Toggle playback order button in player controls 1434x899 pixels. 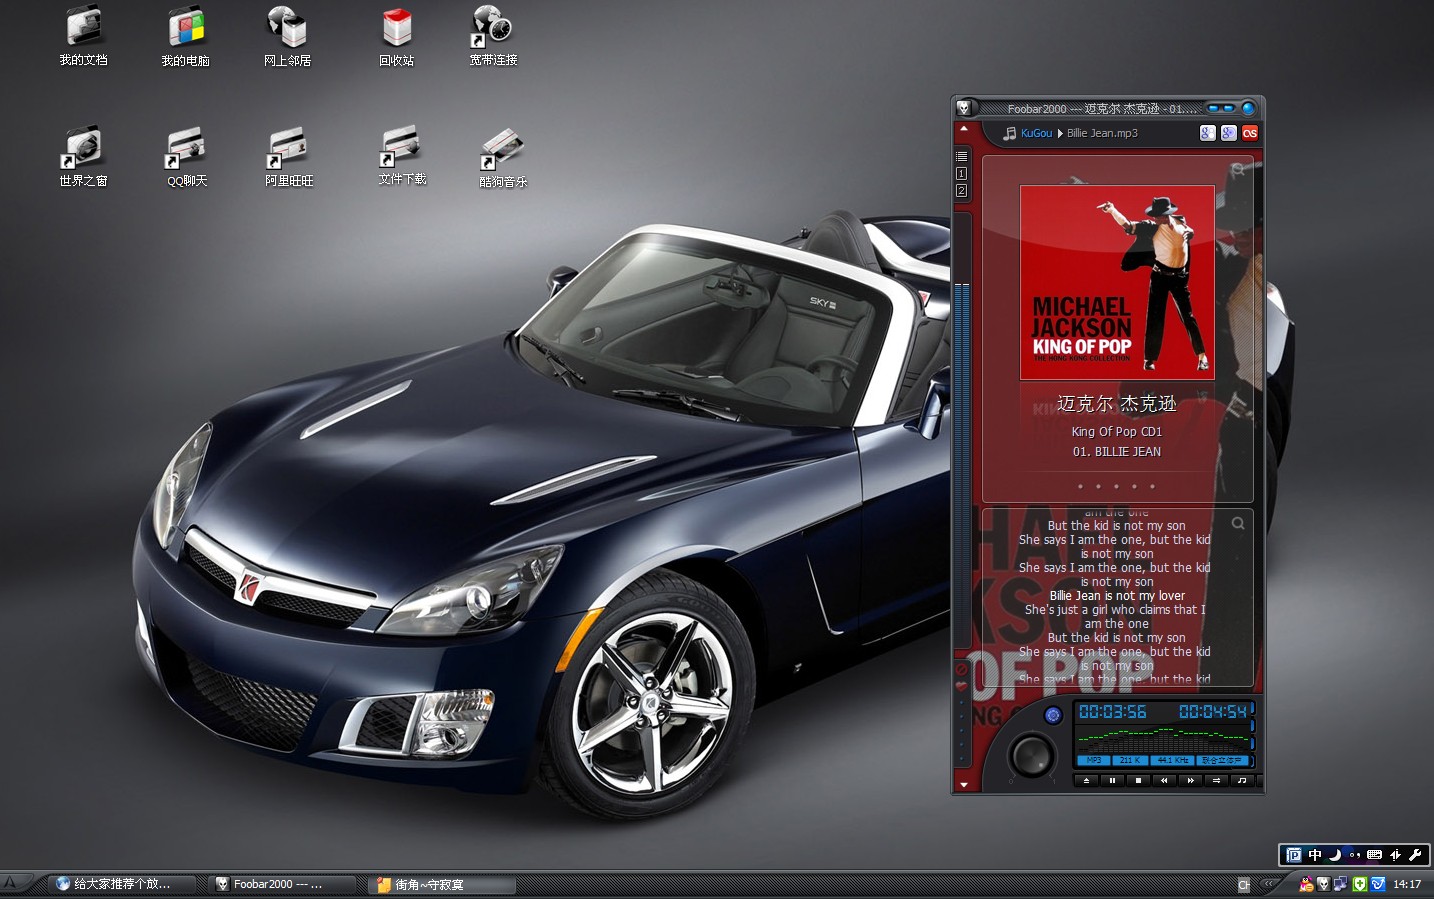(x=1215, y=780)
